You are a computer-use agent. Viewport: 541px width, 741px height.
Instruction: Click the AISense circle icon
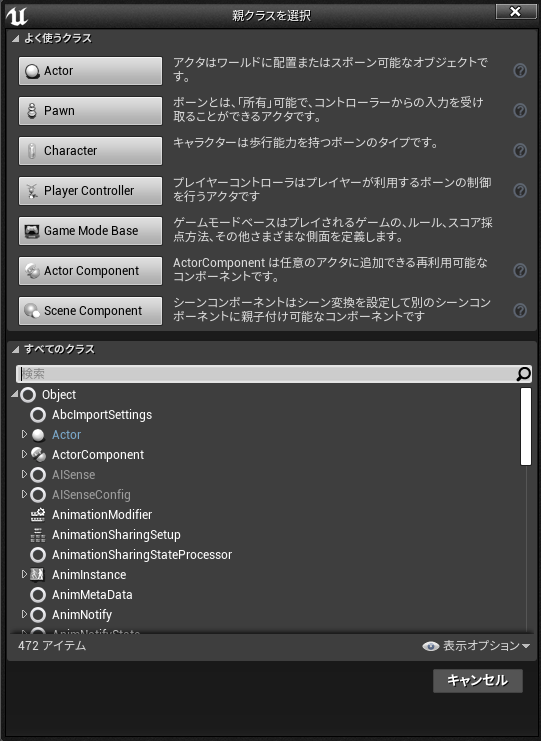pos(38,474)
